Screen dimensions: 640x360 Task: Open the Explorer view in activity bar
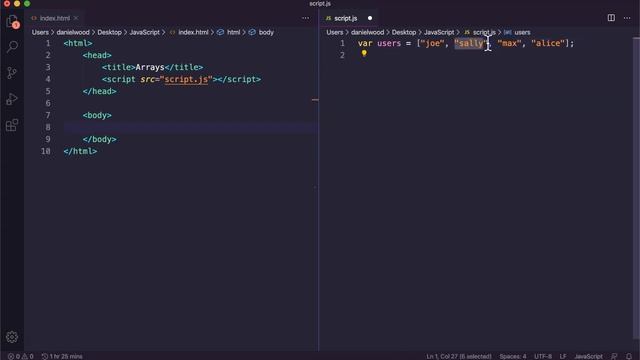(12, 21)
